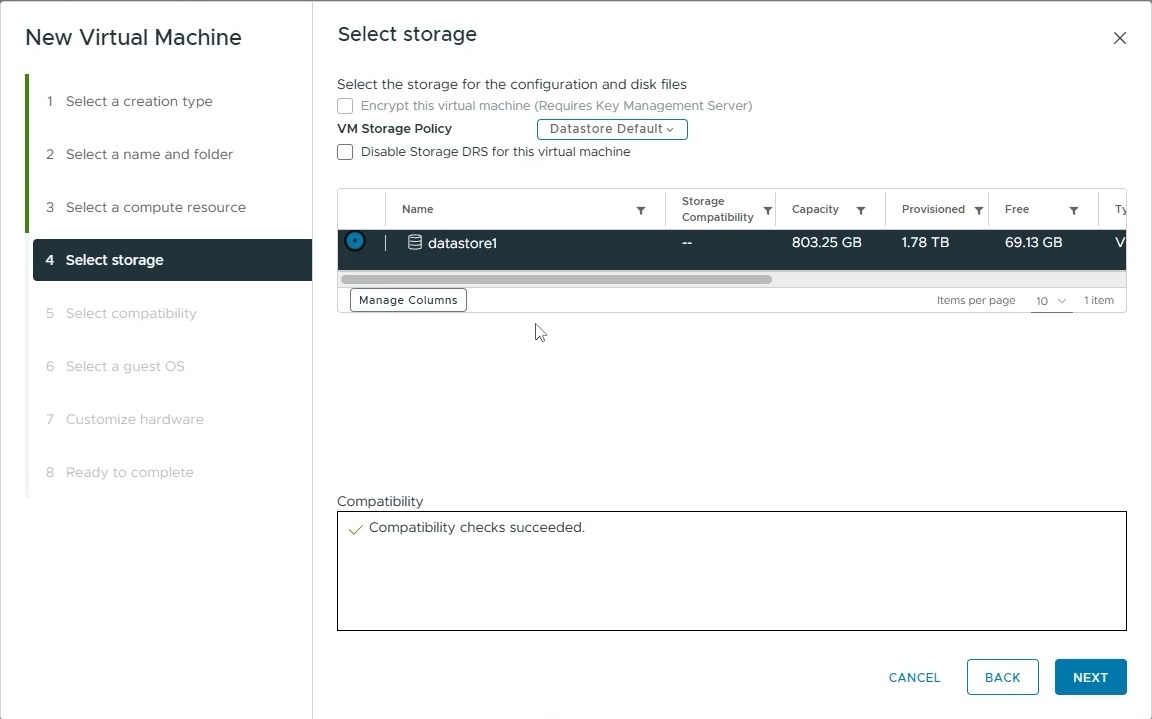
Task: Check Encrypt this virtual machine option
Action: (x=345, y=106)
